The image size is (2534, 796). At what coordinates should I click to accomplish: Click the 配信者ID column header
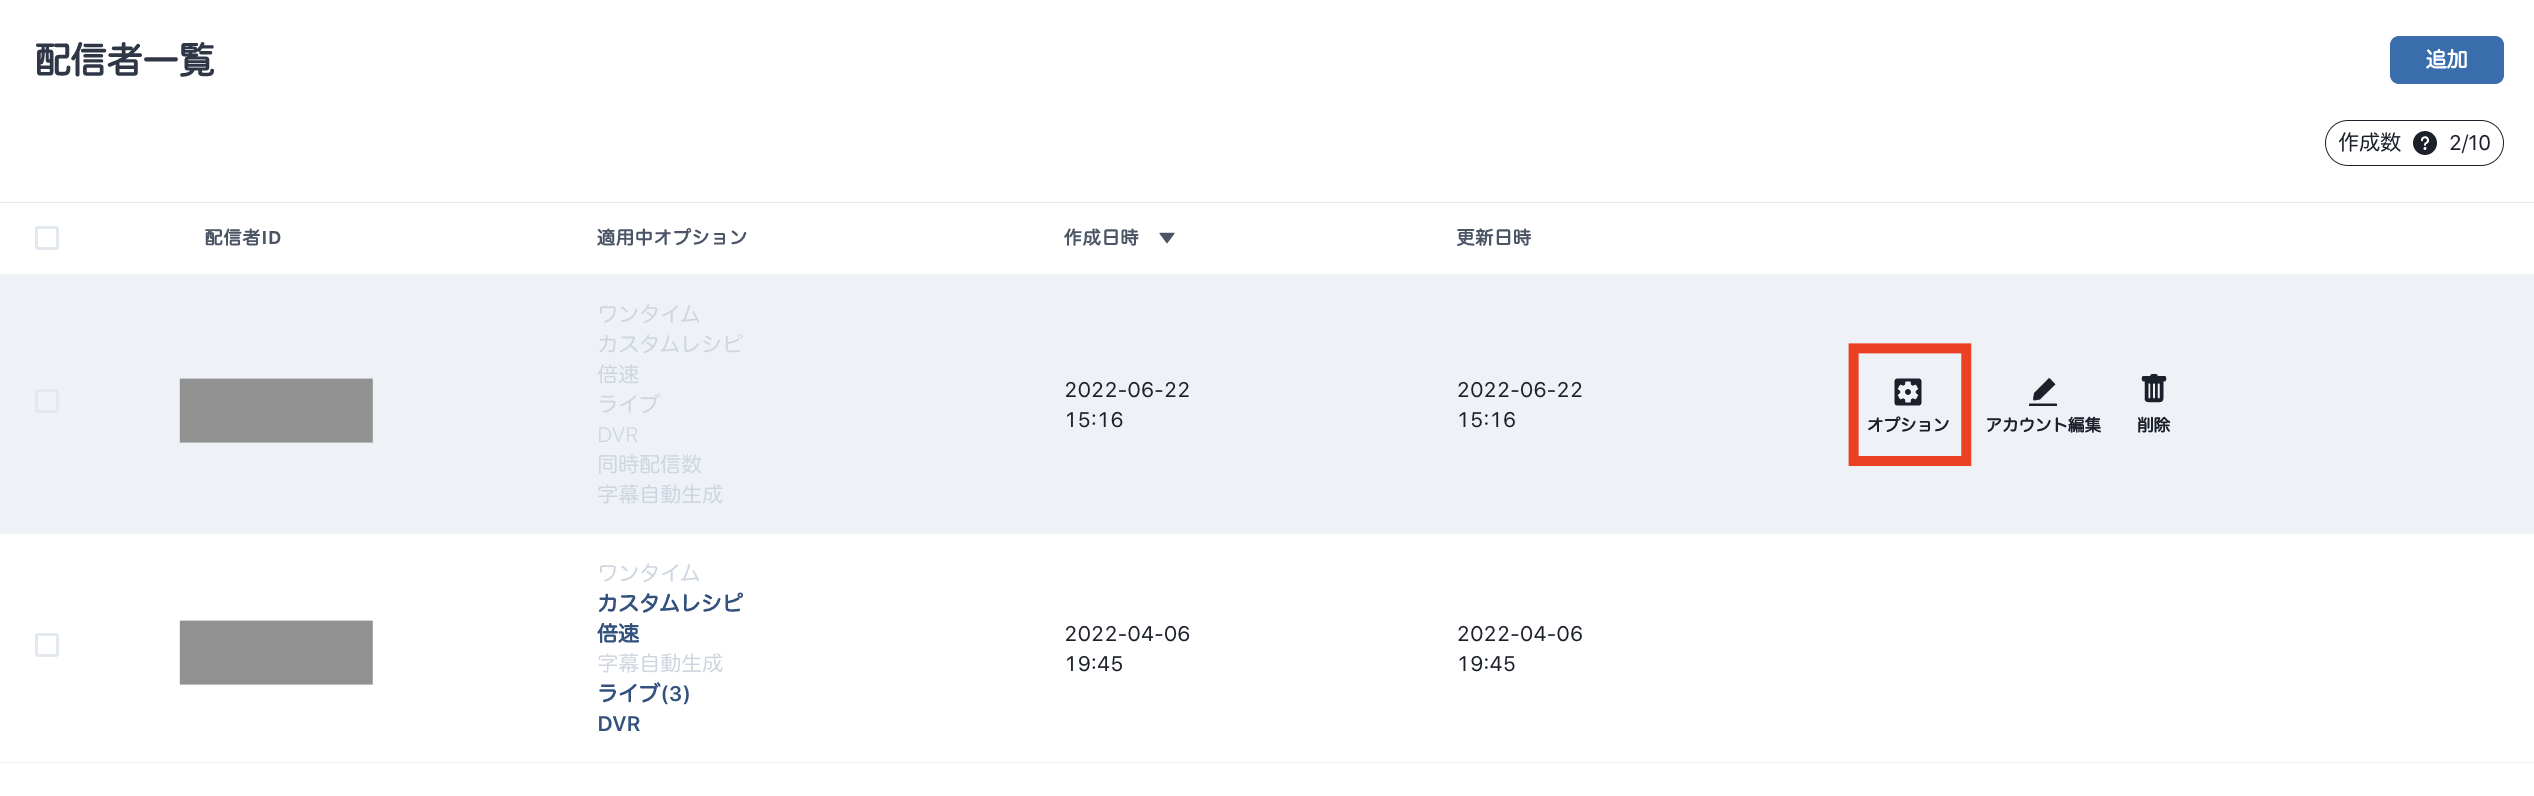[x=242, y=238]
